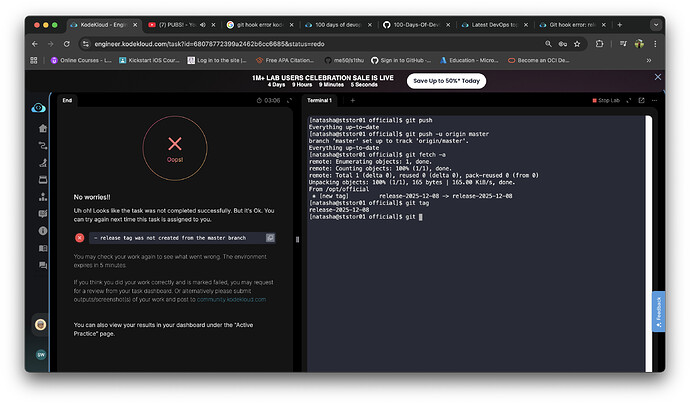Open Log in to the site bookmark
This screenshot has width=690, height=405.
tap(217, 61)
